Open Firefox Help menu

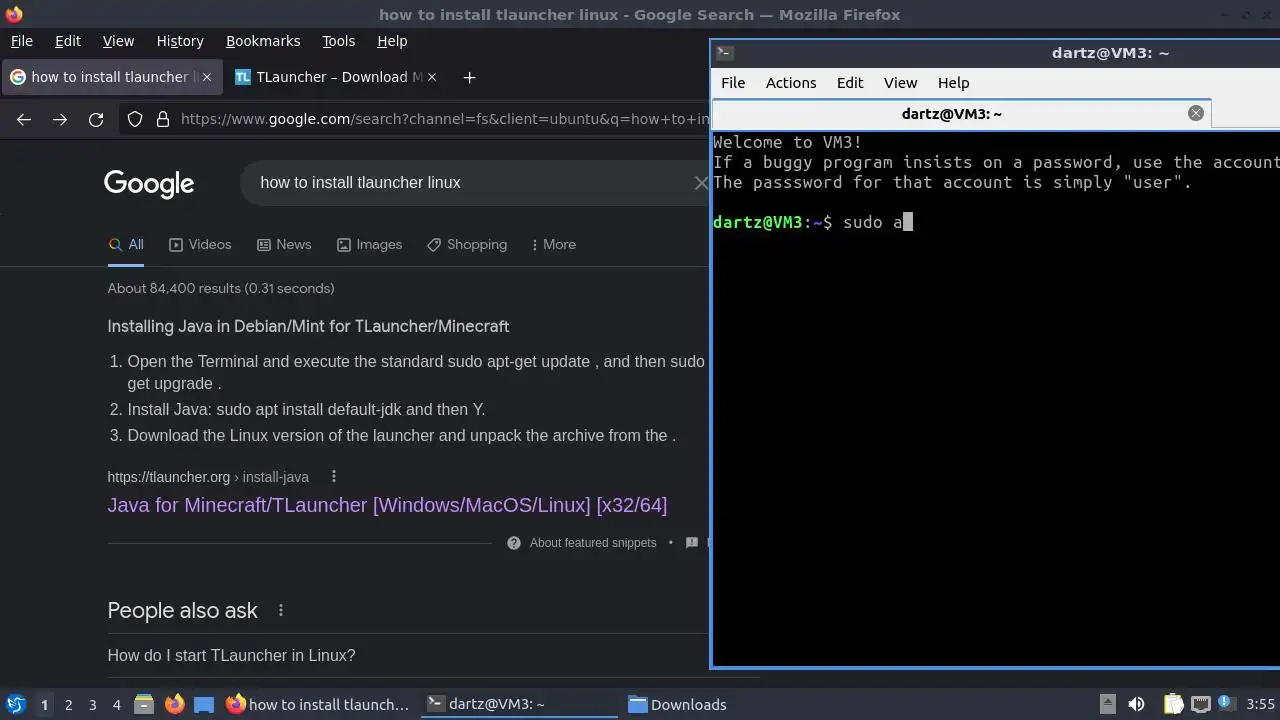pos(392,41)
